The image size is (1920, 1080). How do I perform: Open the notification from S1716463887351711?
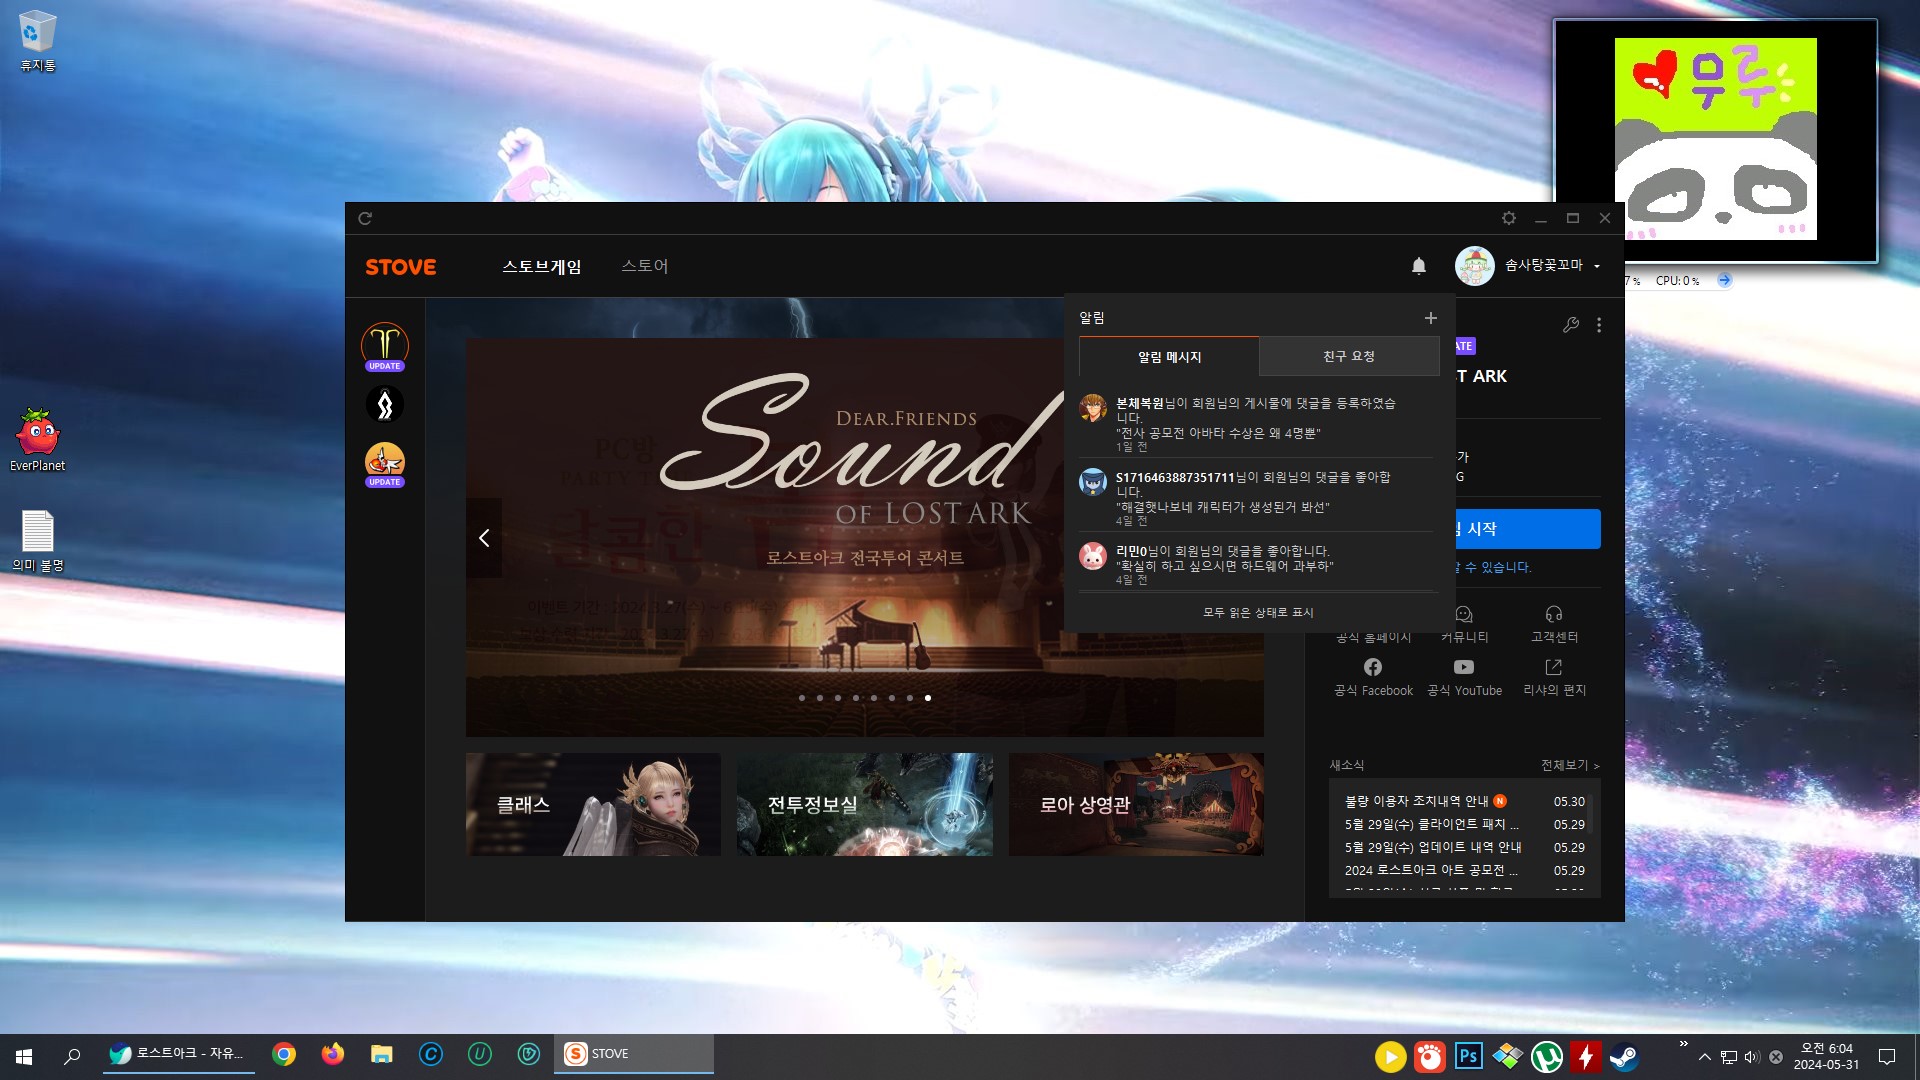click(x=1258, y=497)
